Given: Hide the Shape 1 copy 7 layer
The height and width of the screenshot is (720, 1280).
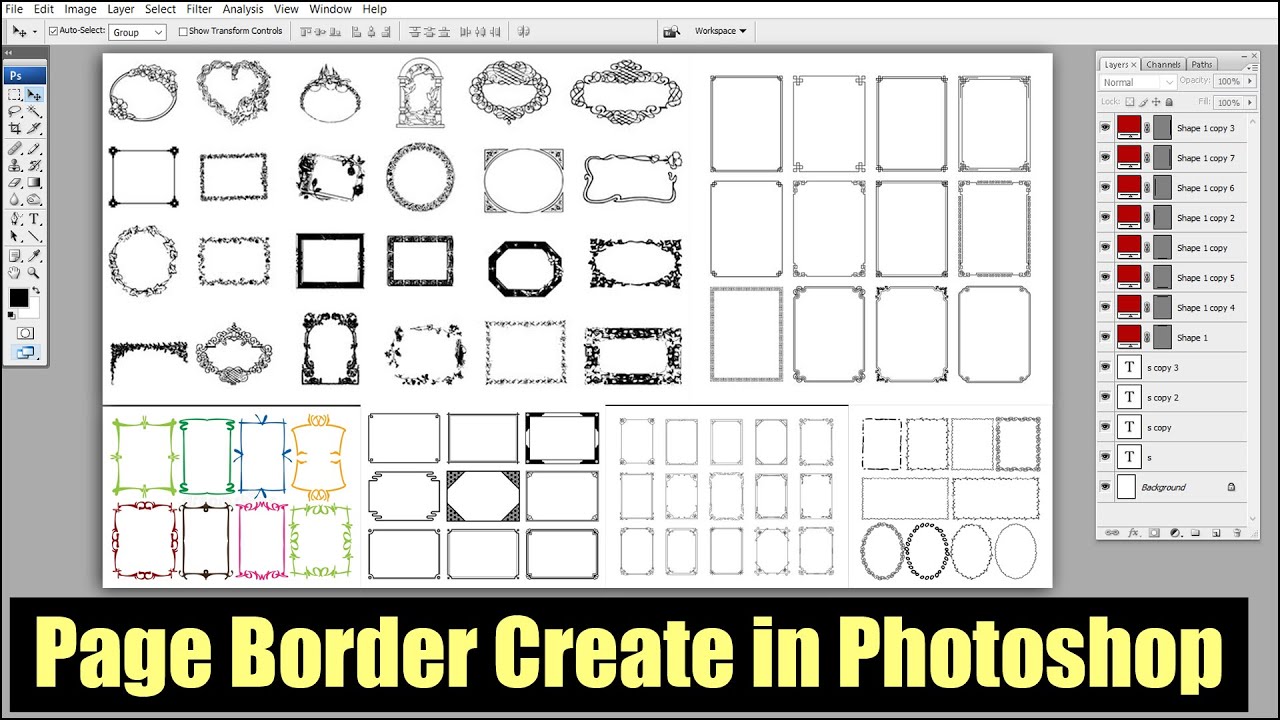Looking at the screenshot, I should tap(1105, 158).
